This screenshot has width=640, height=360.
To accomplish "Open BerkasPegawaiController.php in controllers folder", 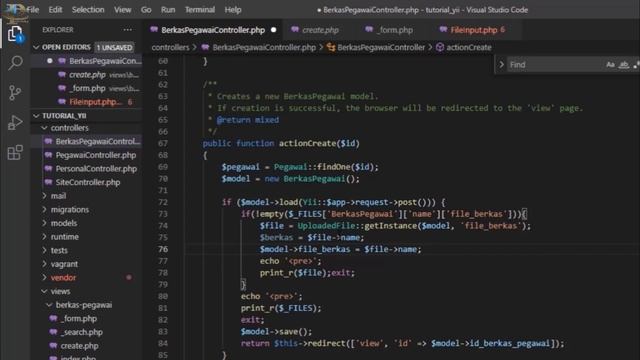I will coord(88,142).
